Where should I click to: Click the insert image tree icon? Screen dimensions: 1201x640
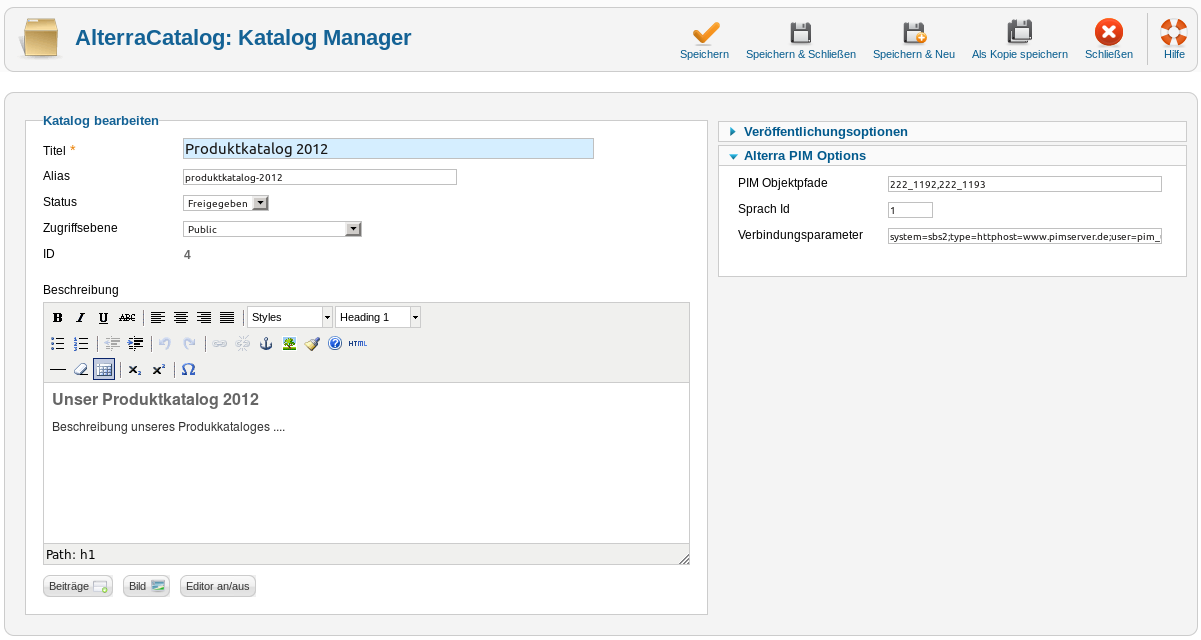point(289,343)
